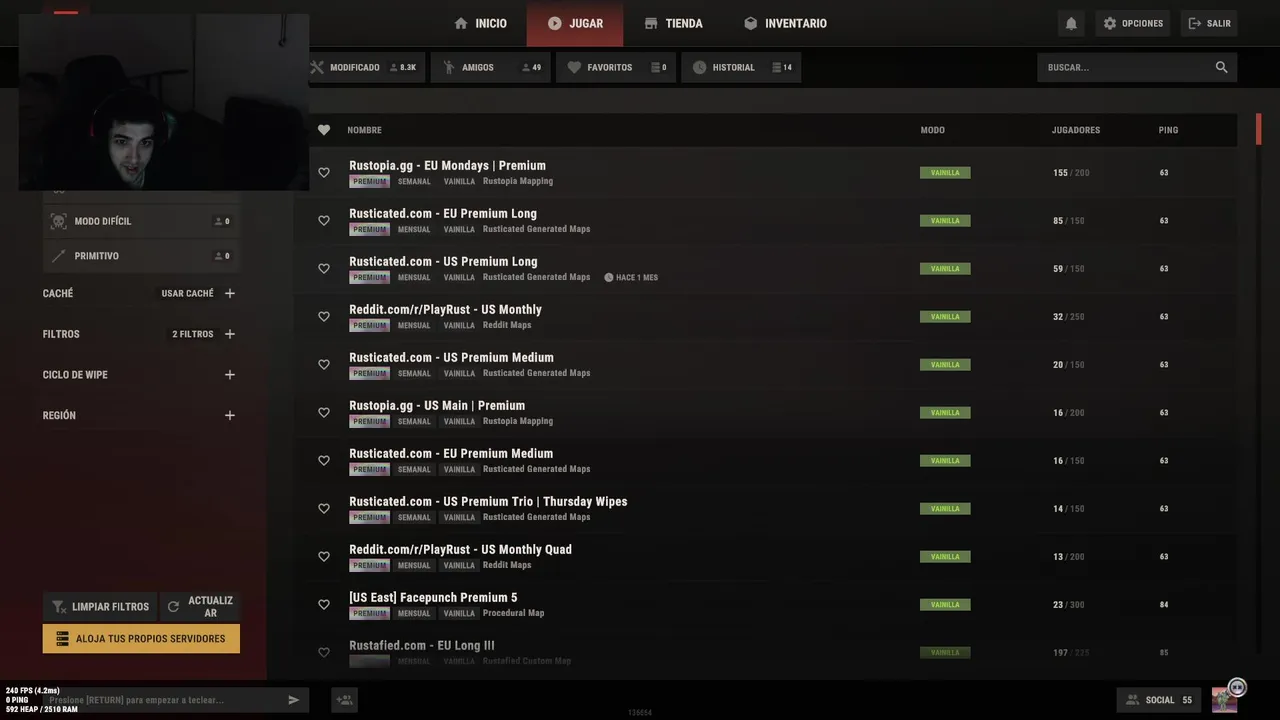This screenshot has width=1280, height=720.
Task: Click the 155 / 200 player count
Action: tap(1071, 173)
